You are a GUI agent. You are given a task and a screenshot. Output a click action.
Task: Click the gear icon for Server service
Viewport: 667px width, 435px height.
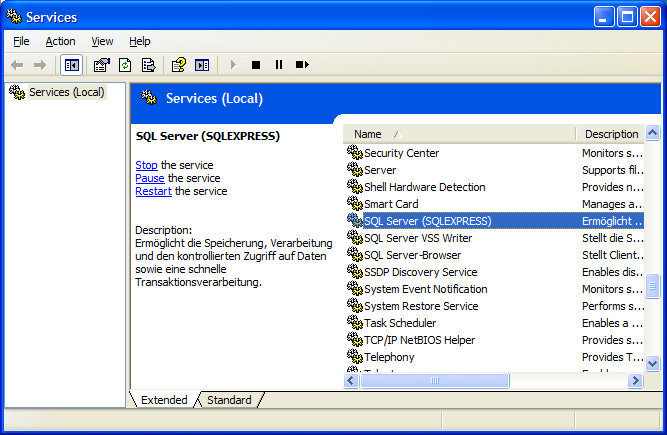354,169
